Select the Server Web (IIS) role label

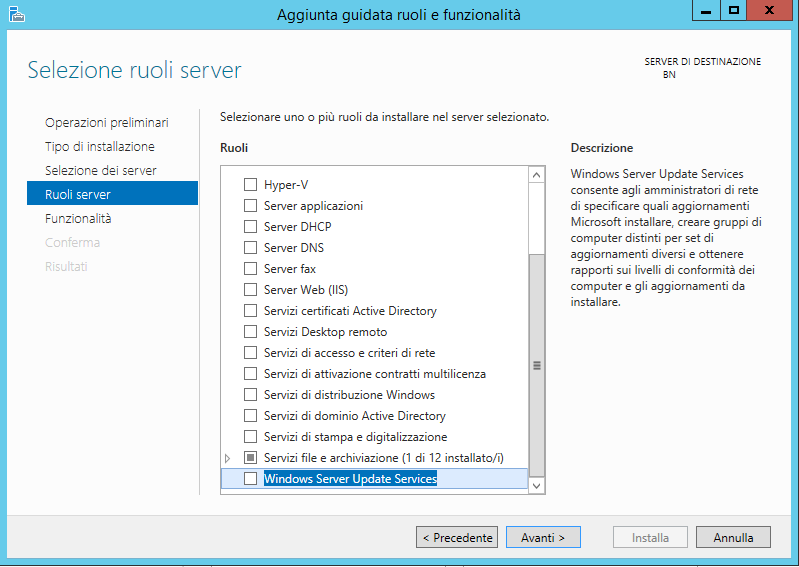pos(306,290)
